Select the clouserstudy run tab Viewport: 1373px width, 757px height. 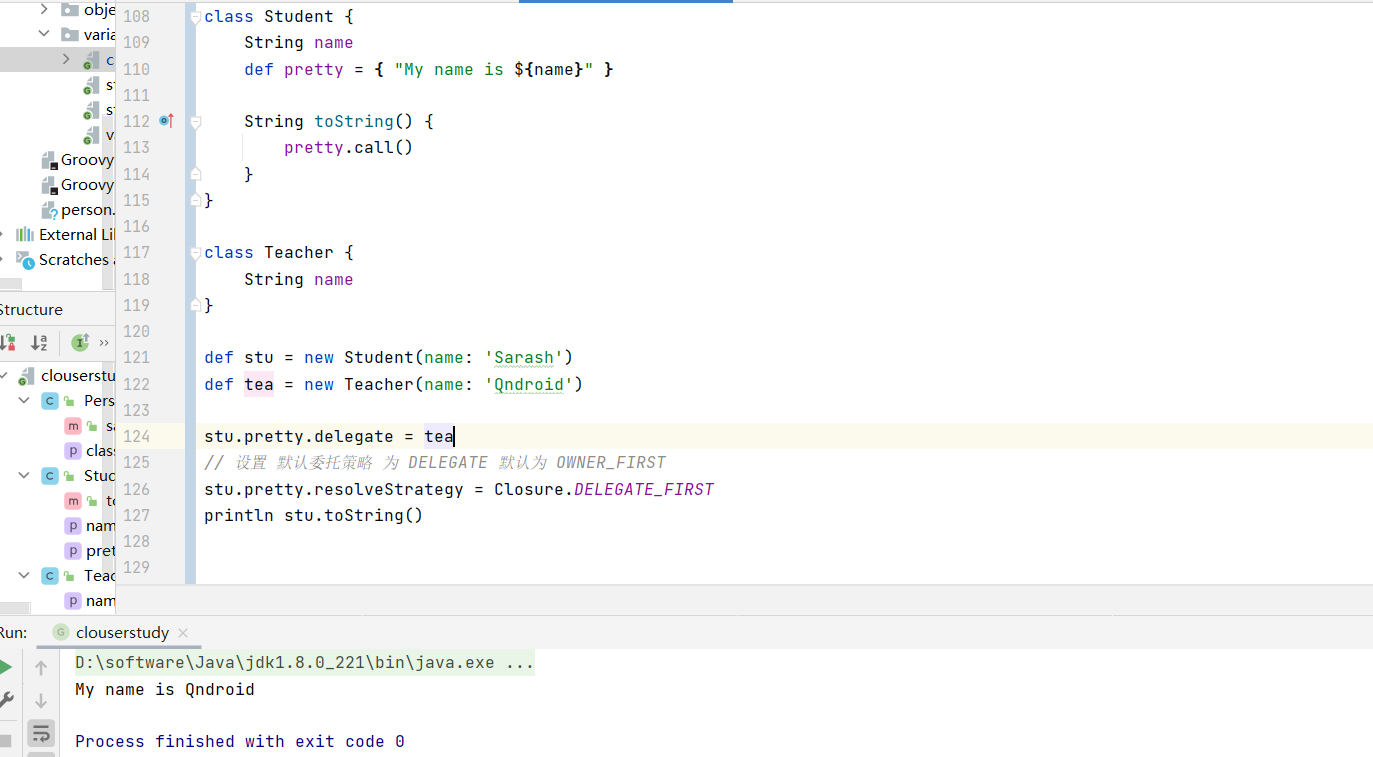tap(121, 633)
